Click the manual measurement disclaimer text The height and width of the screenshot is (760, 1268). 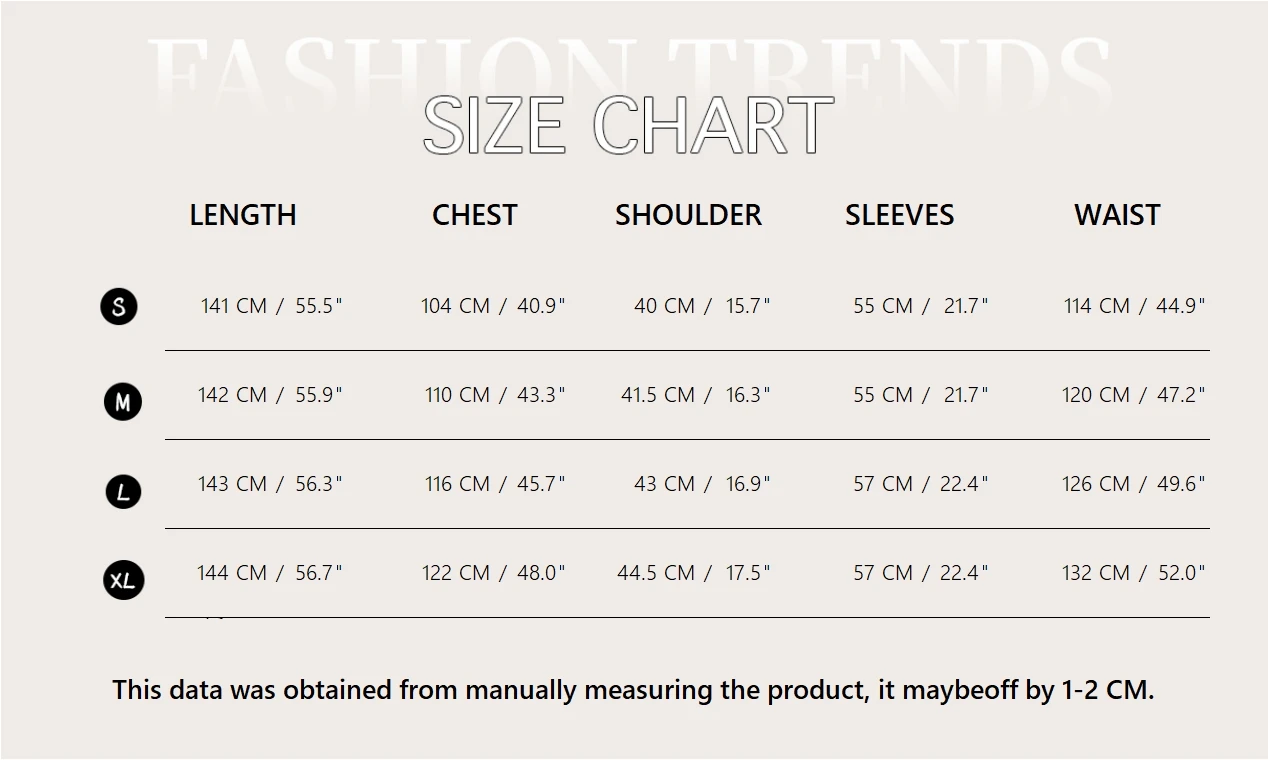tap(633, 690)
